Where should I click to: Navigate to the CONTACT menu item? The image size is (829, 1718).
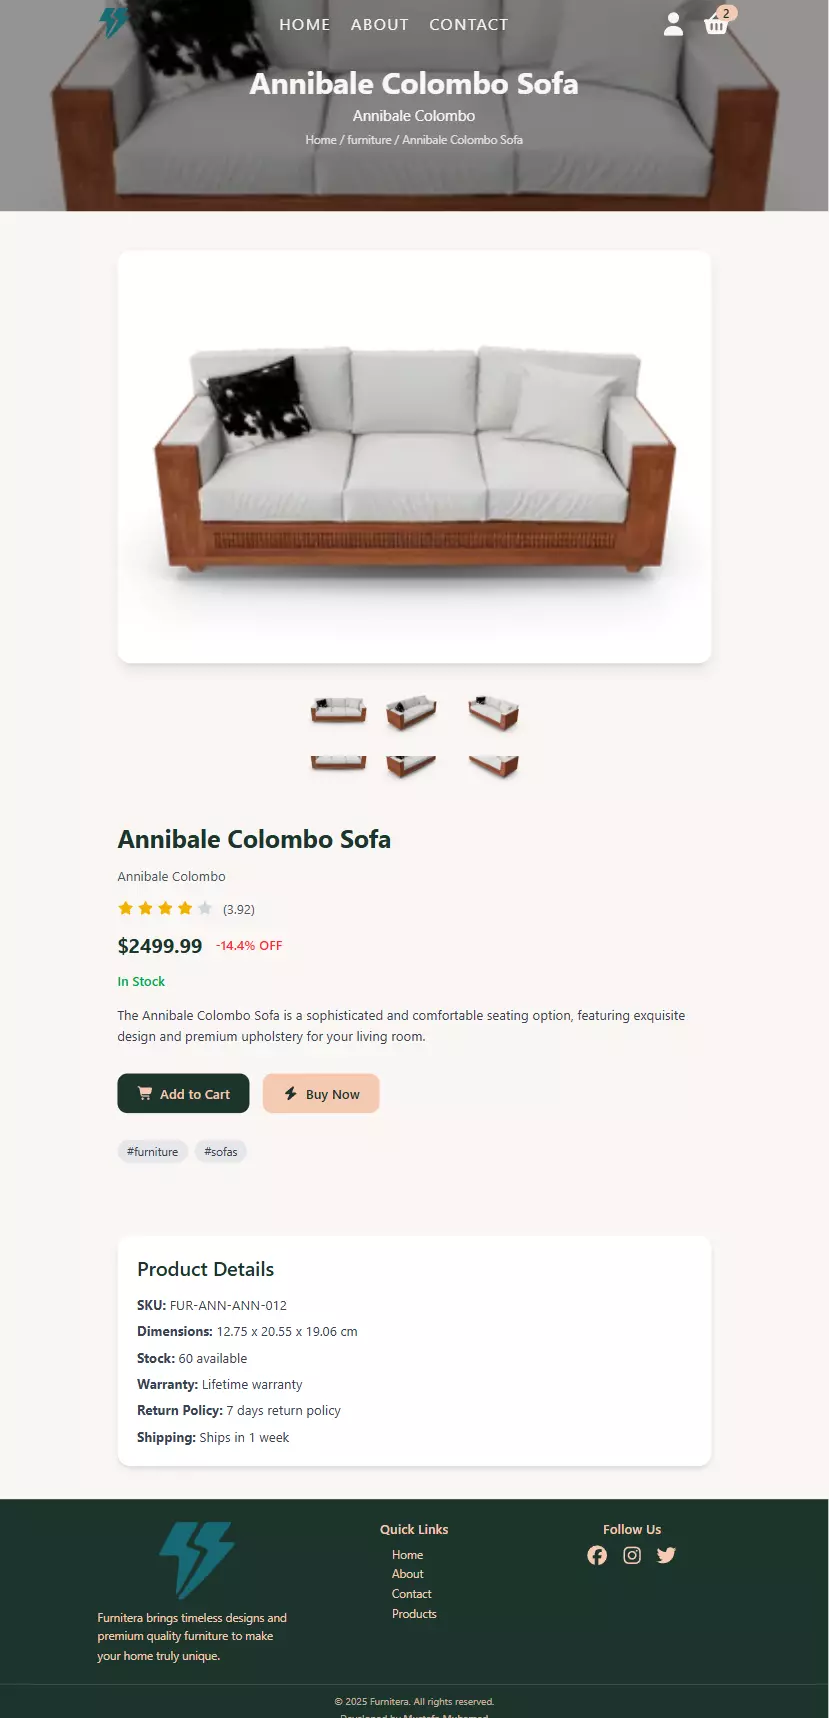469,24
